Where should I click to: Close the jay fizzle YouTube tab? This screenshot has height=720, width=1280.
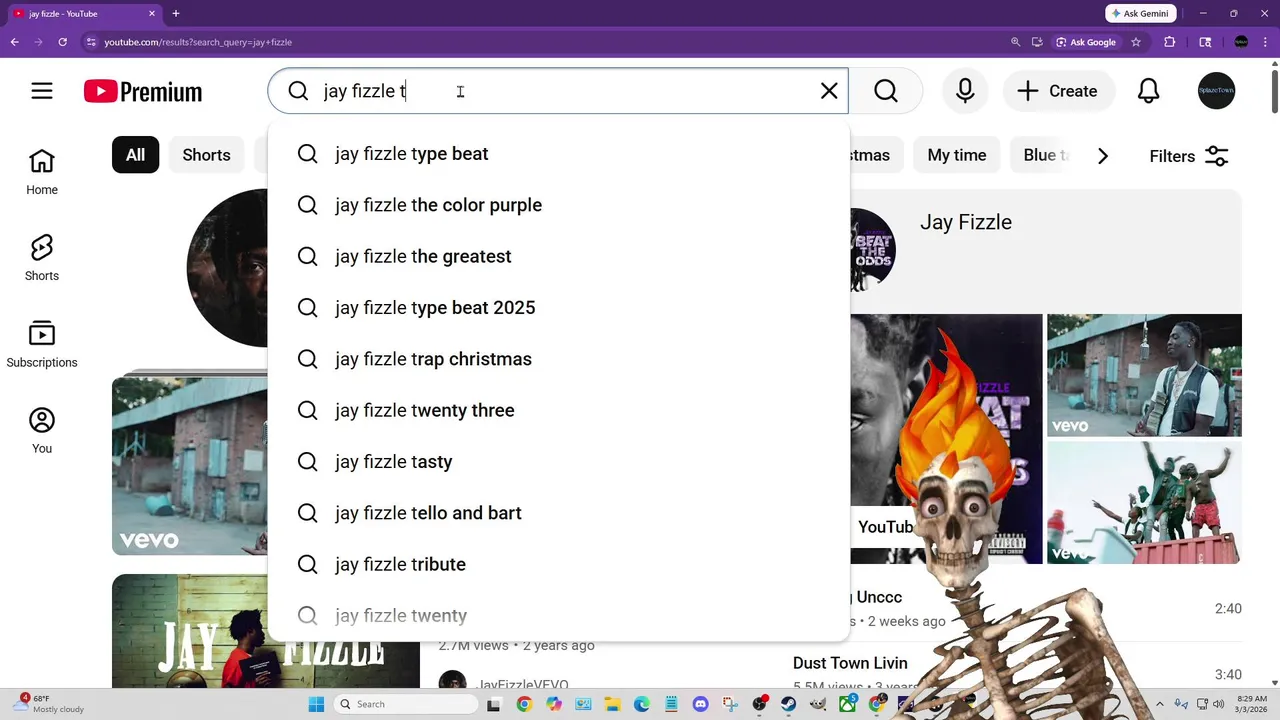(152, 13)
